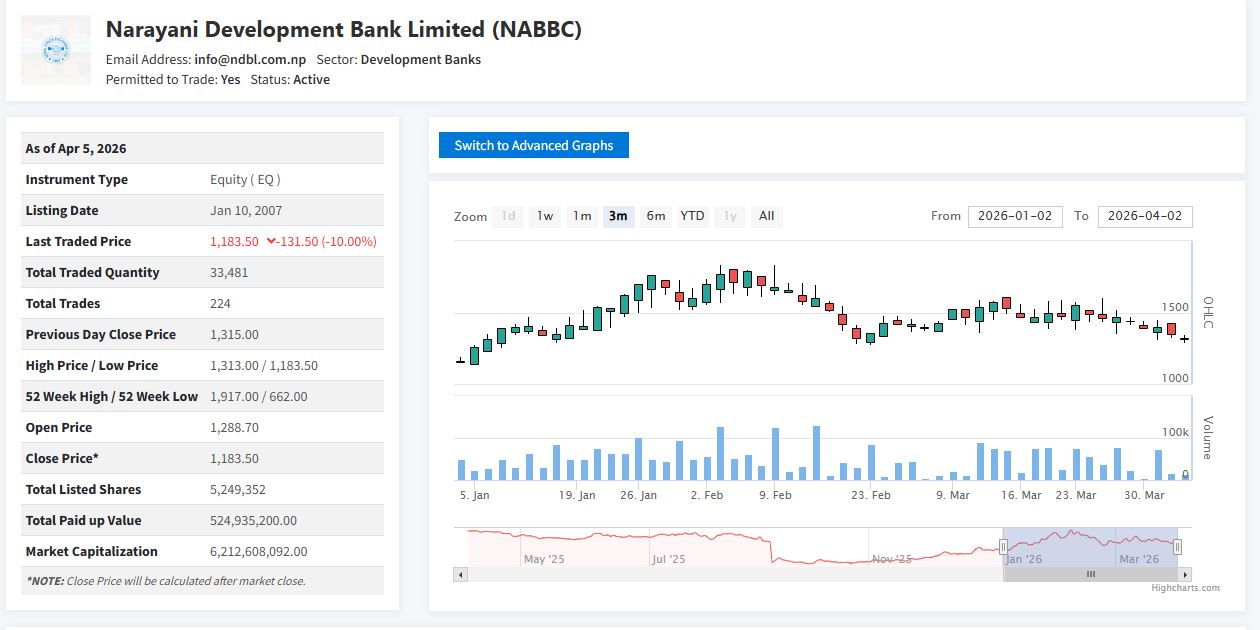The height and width of the screenshot is (630, 1260).
Task: Click the info@ndbl.com.np email address
Action: (x=250, y=60)
